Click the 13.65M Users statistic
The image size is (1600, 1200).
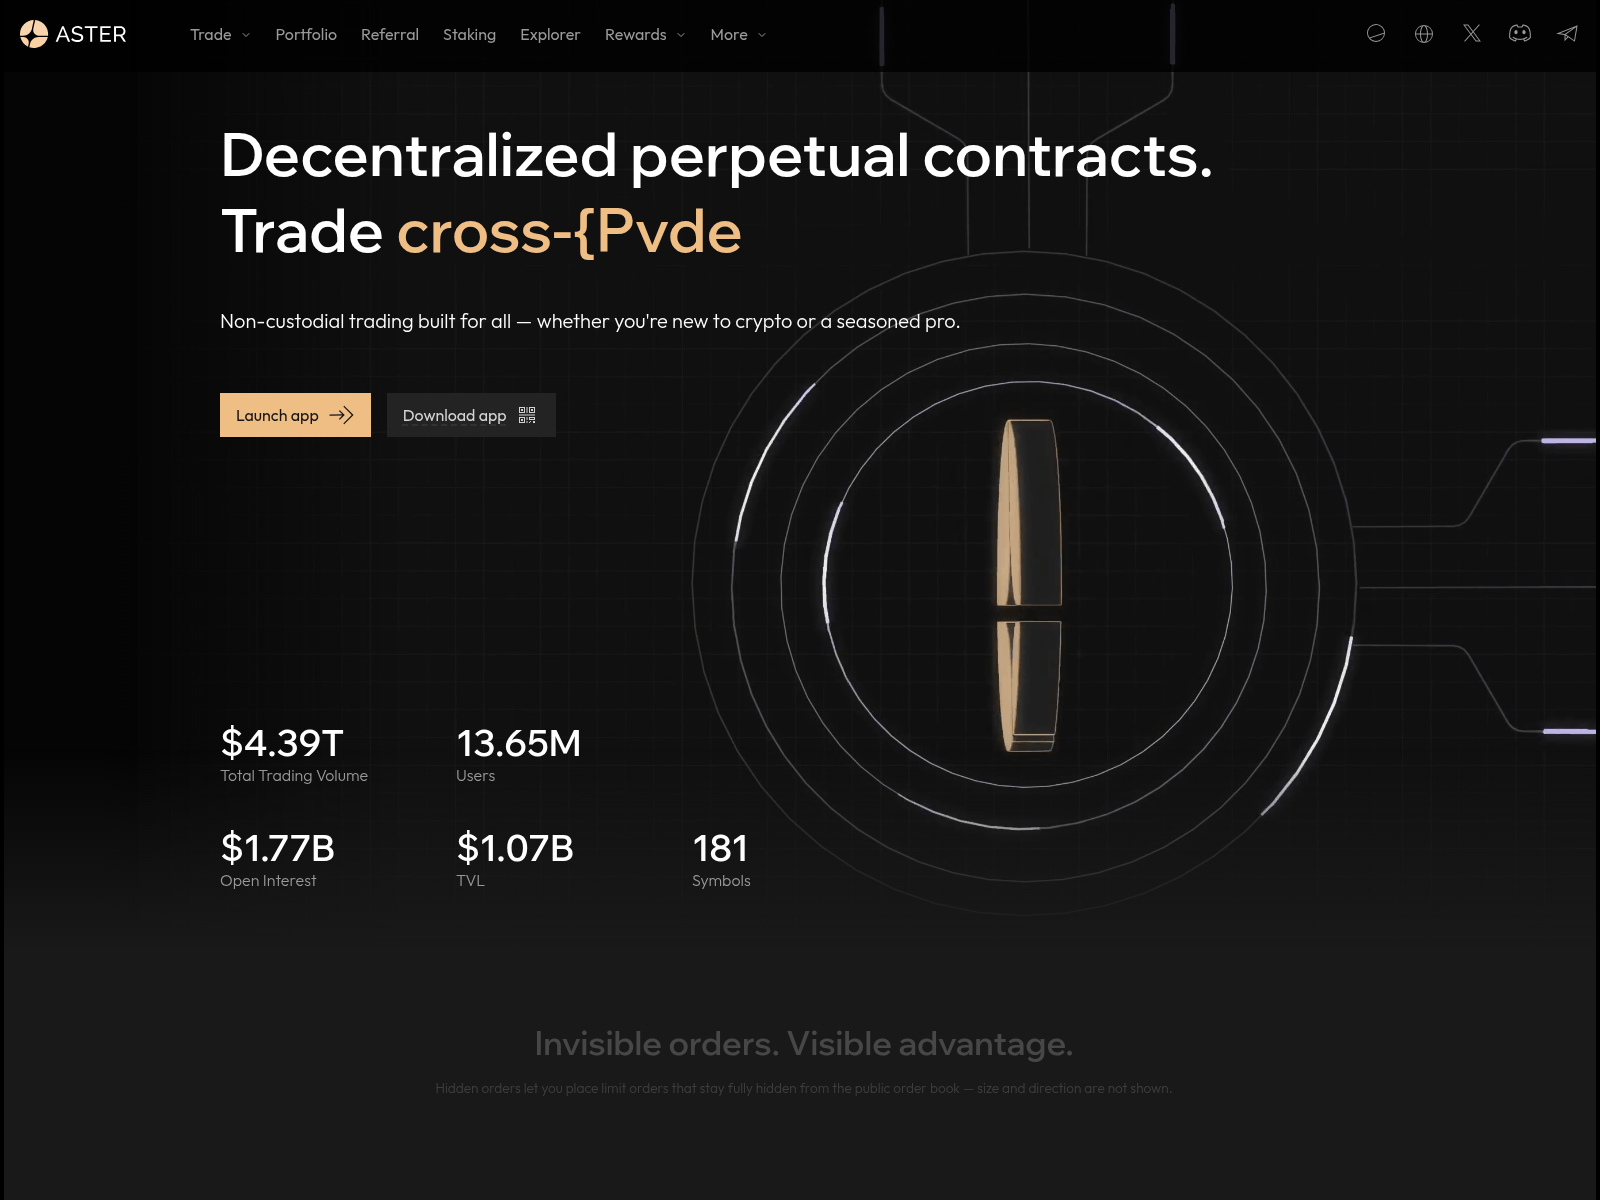tap(518, 744)
